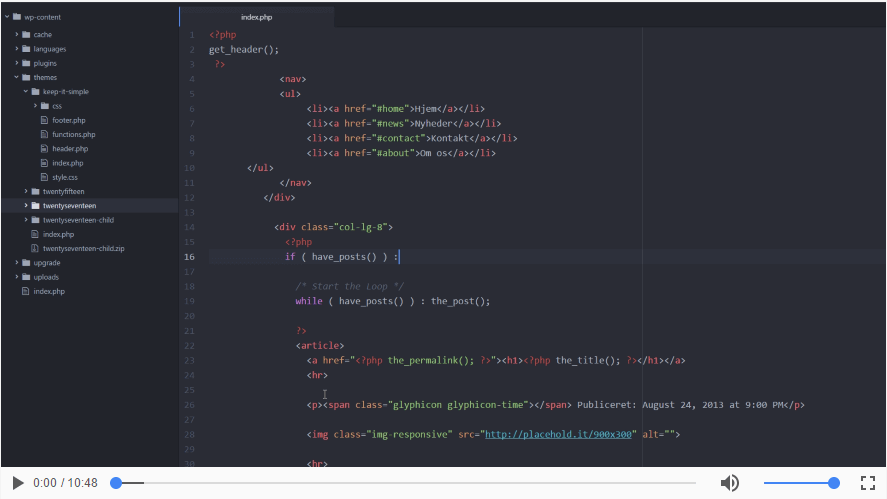The image size is (887, 499).
Task: Open style.css in the tree
Action: pyautogui.click(x=65, y=177)
